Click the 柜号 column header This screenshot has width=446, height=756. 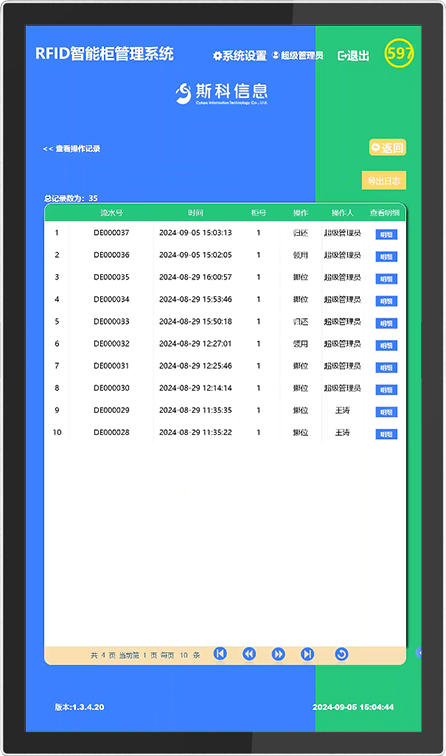click(258, 213)
